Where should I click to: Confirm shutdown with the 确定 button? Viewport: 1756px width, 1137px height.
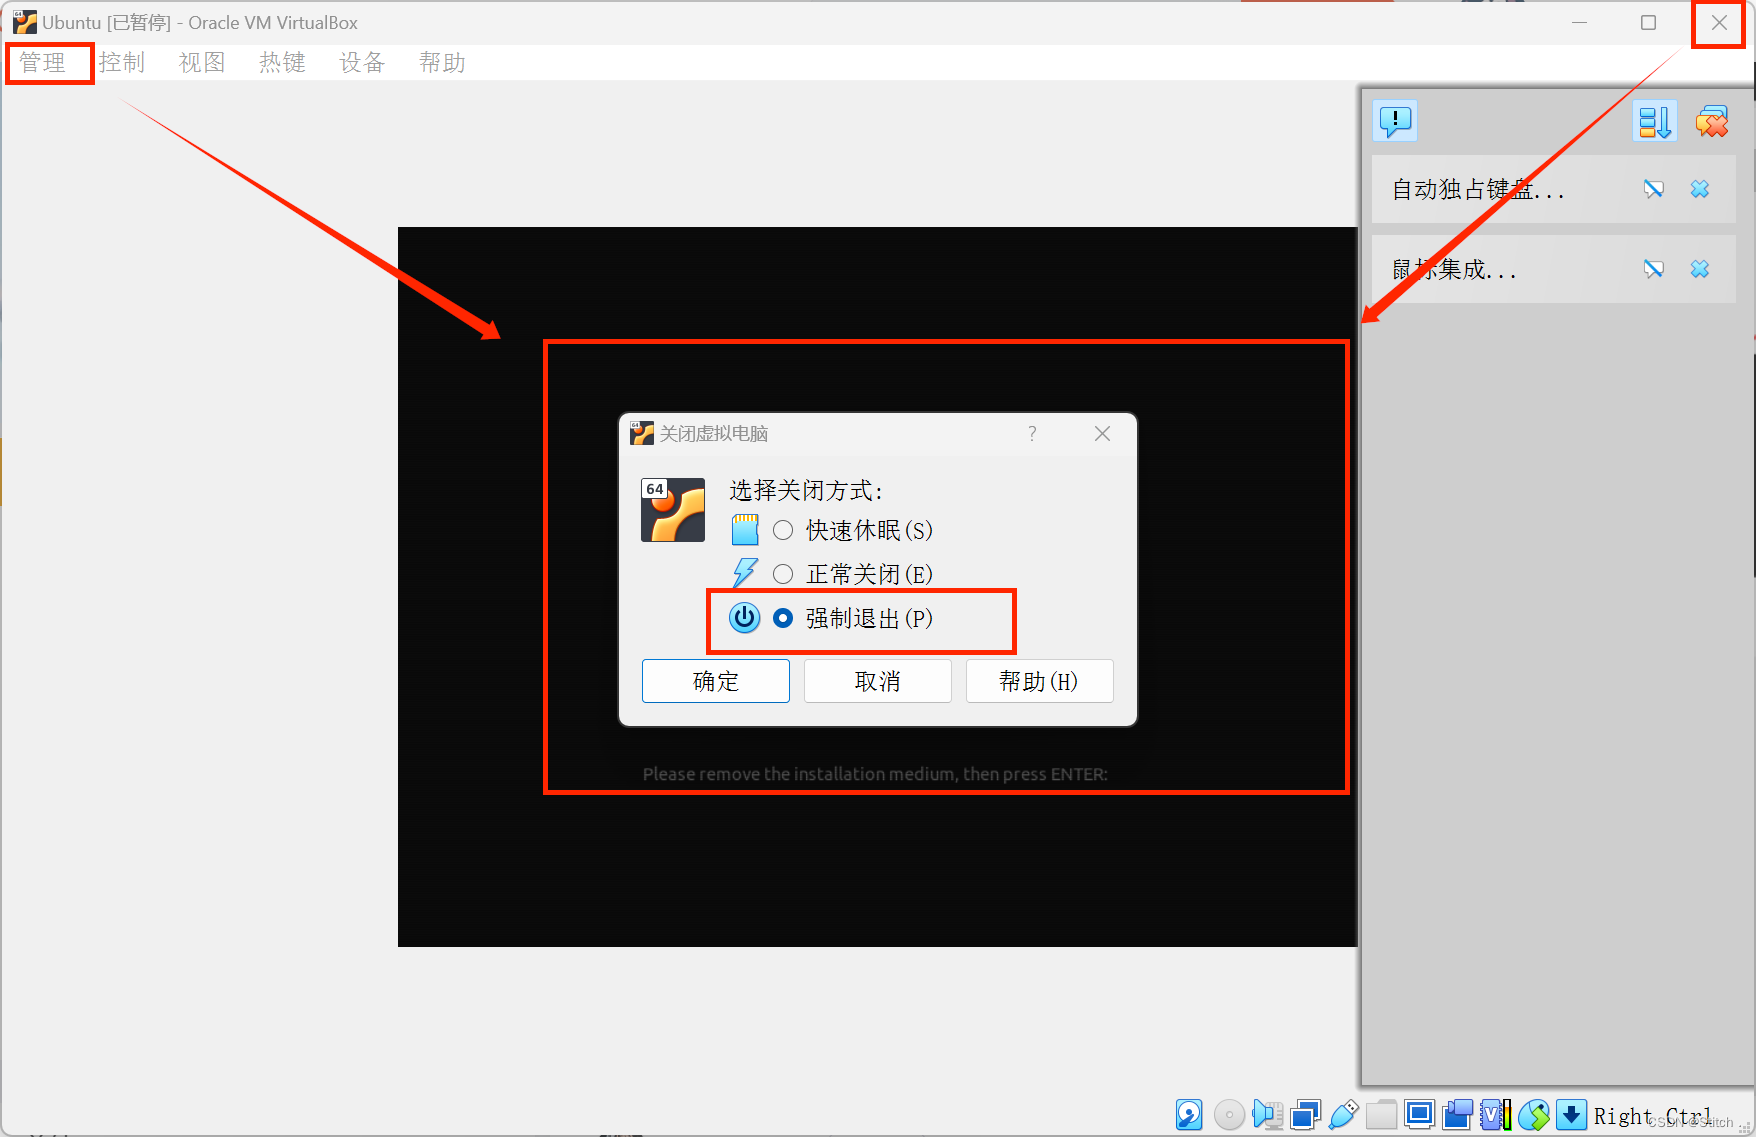(716, 681)
